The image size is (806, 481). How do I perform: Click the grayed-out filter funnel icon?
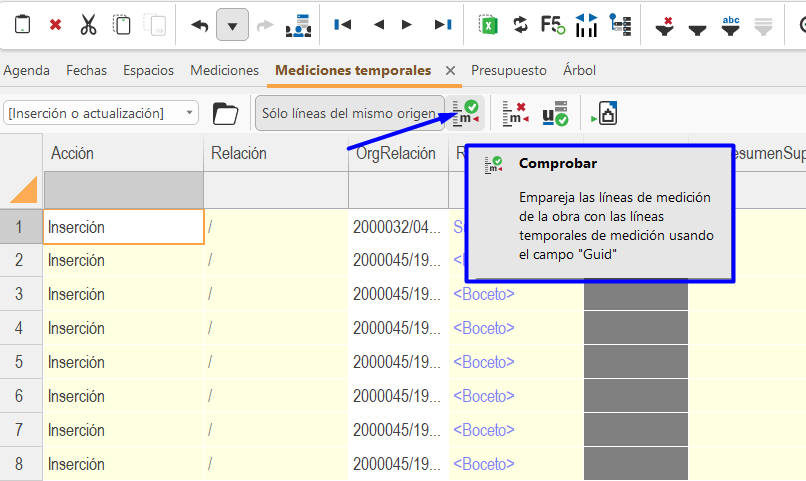(x=763, y=27)
